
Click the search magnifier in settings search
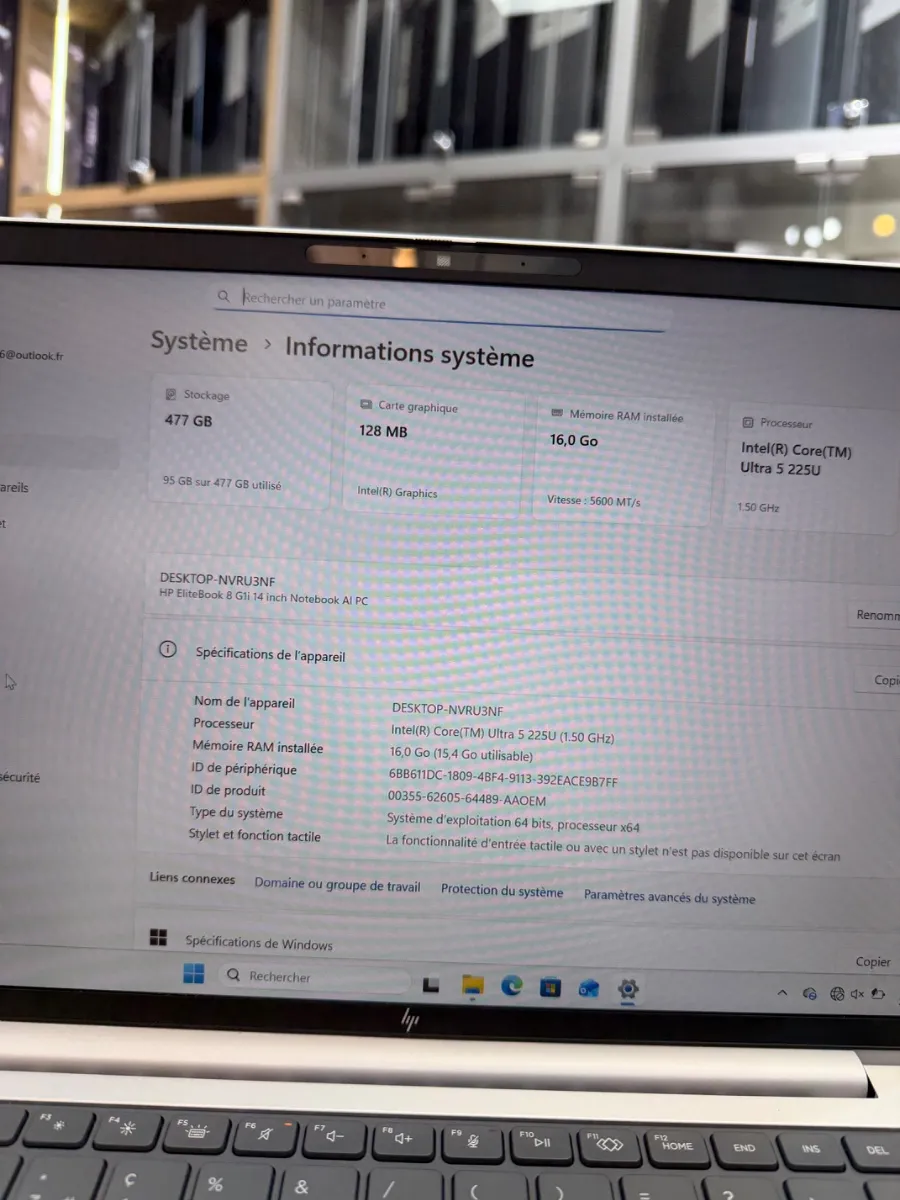[x=225, y=296]
